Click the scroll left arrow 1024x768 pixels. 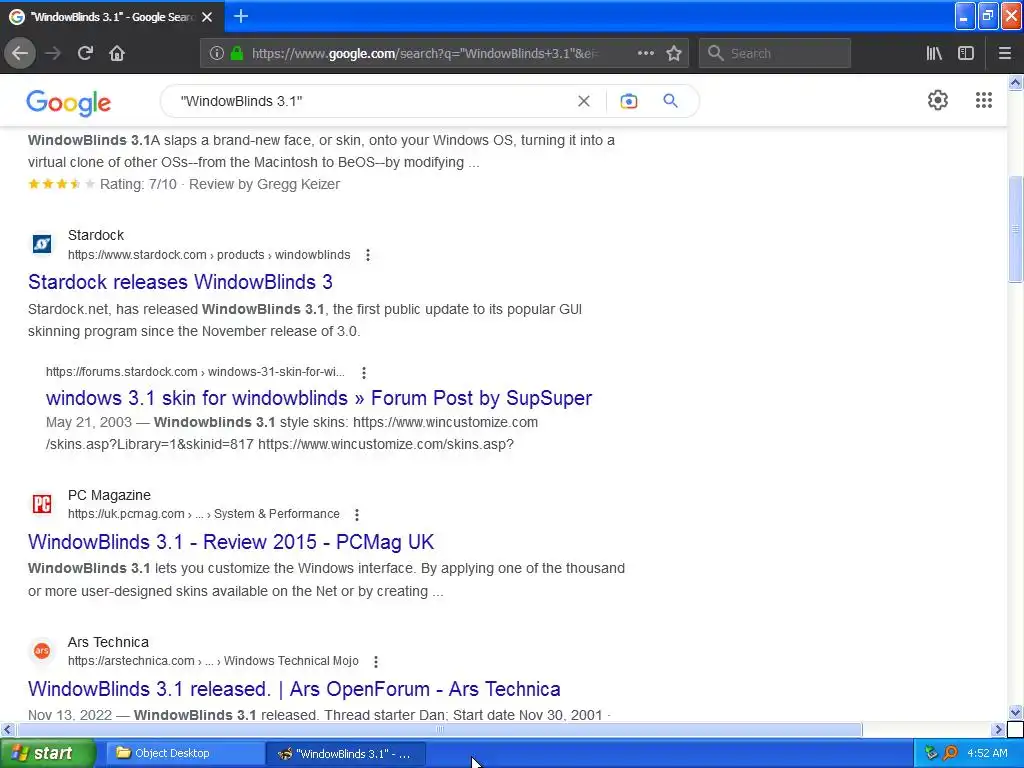[x=7, y=729]
